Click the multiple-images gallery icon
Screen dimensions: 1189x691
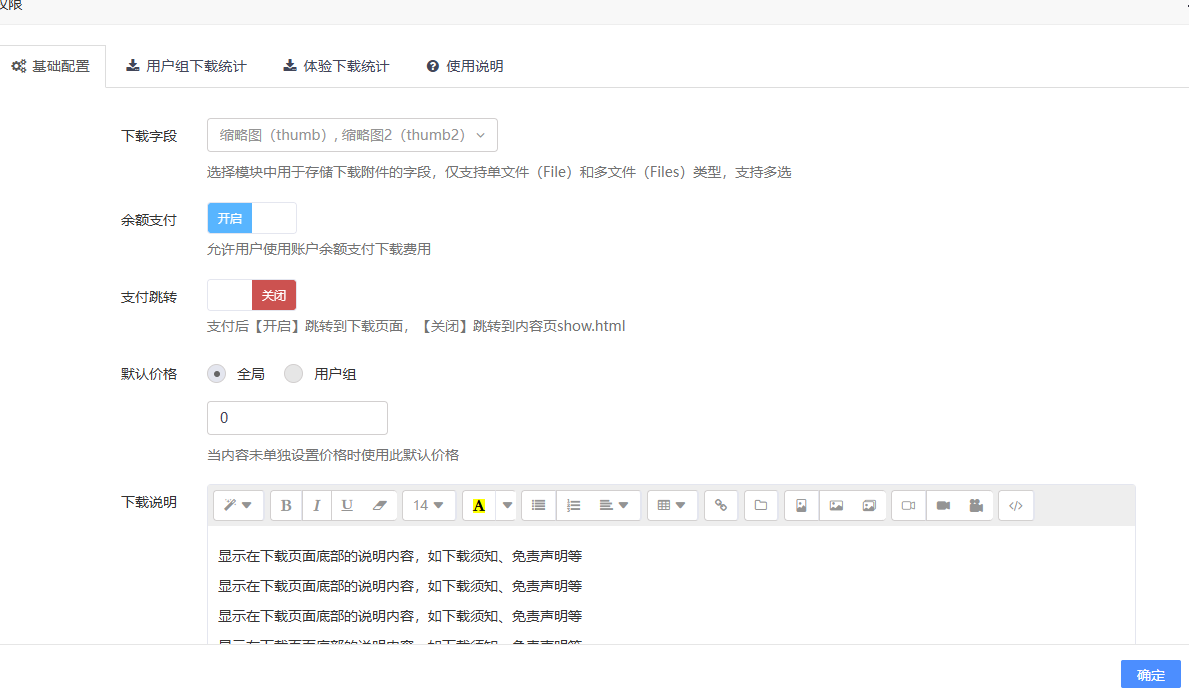[869, 505]
